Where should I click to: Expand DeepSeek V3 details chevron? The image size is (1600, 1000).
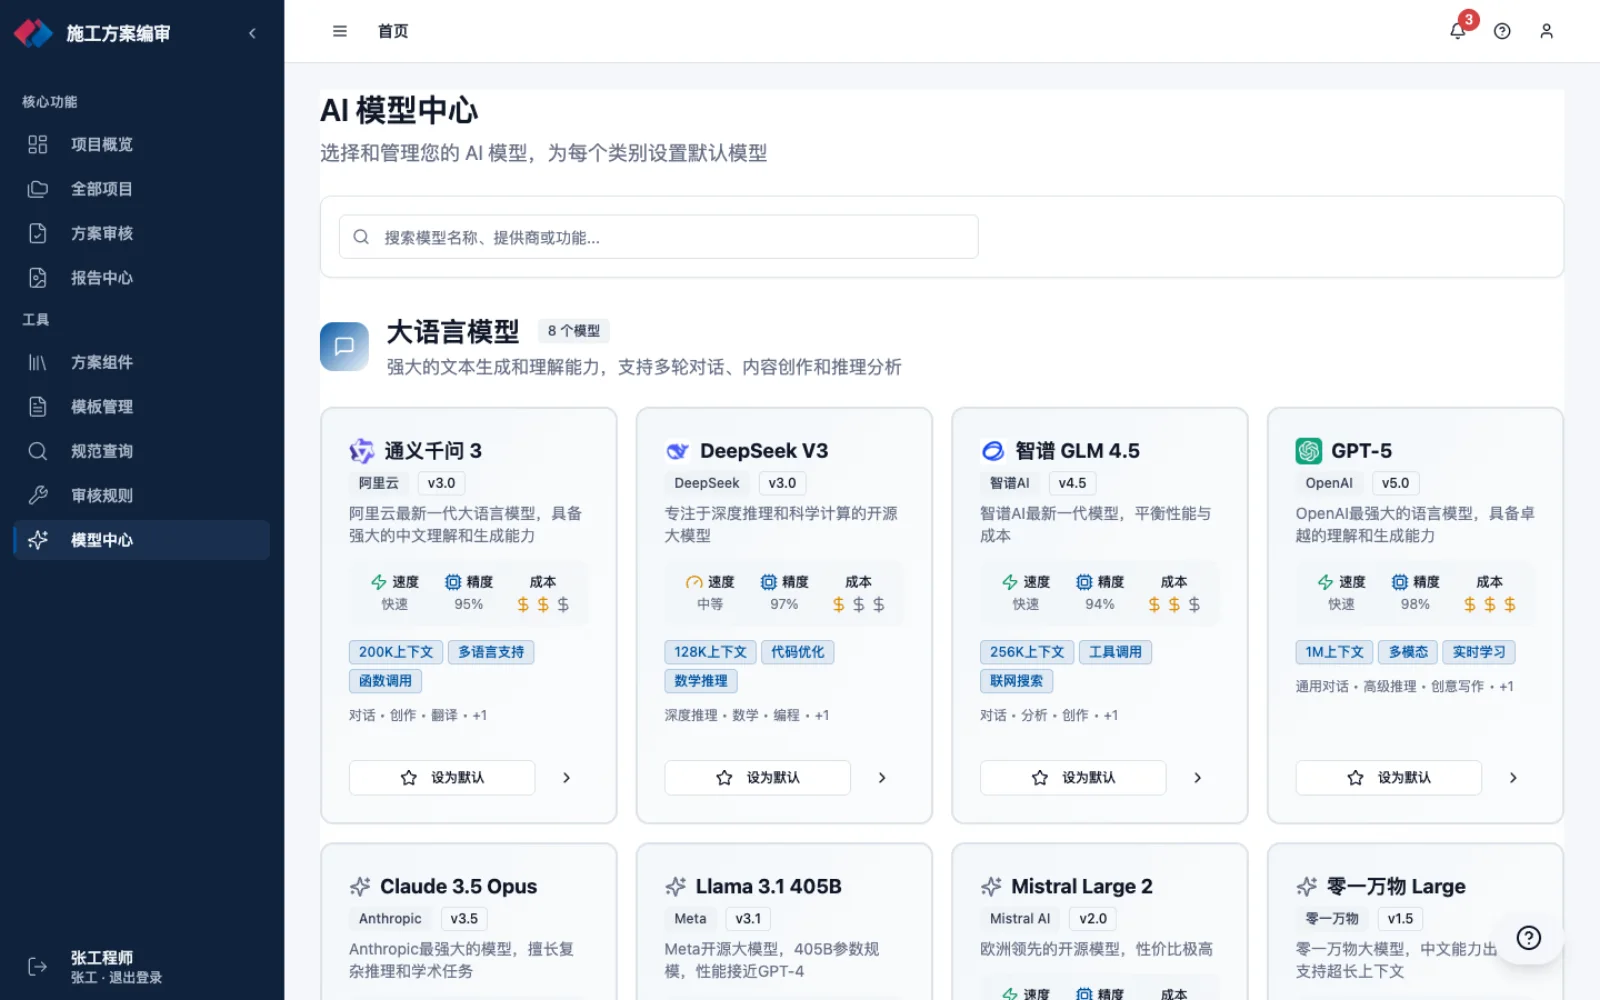pyautogui.click(x=882, y=777)
